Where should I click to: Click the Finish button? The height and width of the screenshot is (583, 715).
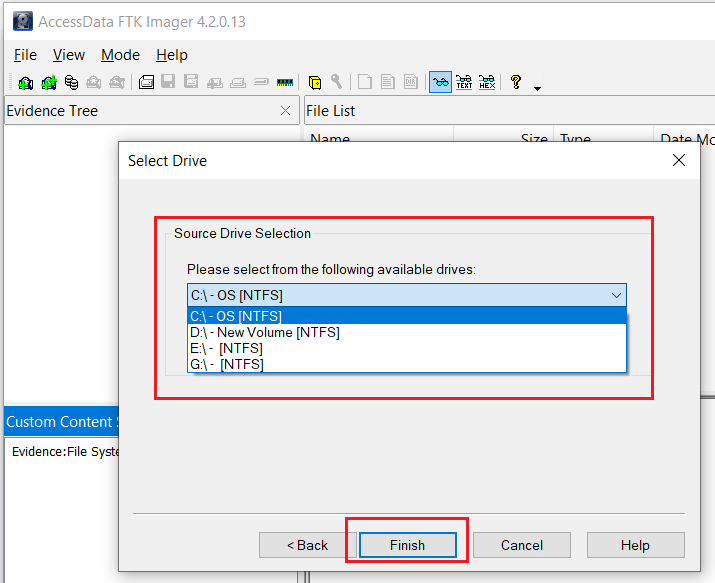click(x=408, y=545)
